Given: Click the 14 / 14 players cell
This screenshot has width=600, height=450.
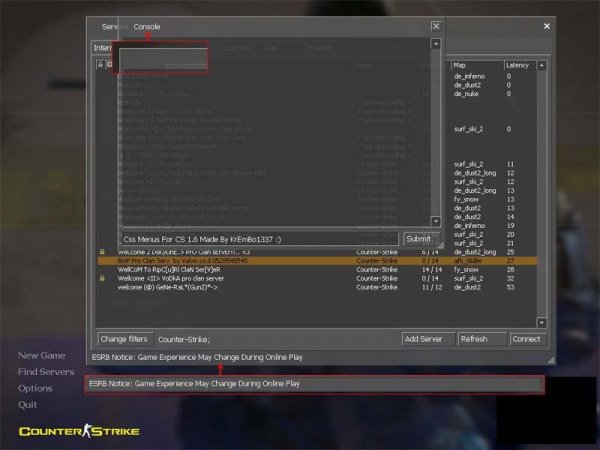Looking at the screenshot, I should pos(432,269).
